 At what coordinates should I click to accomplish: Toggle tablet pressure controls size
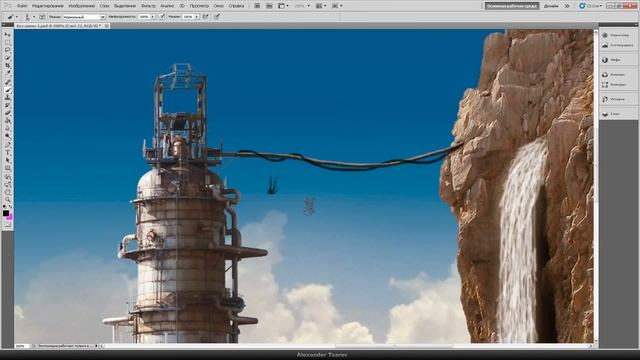point(217,17)
